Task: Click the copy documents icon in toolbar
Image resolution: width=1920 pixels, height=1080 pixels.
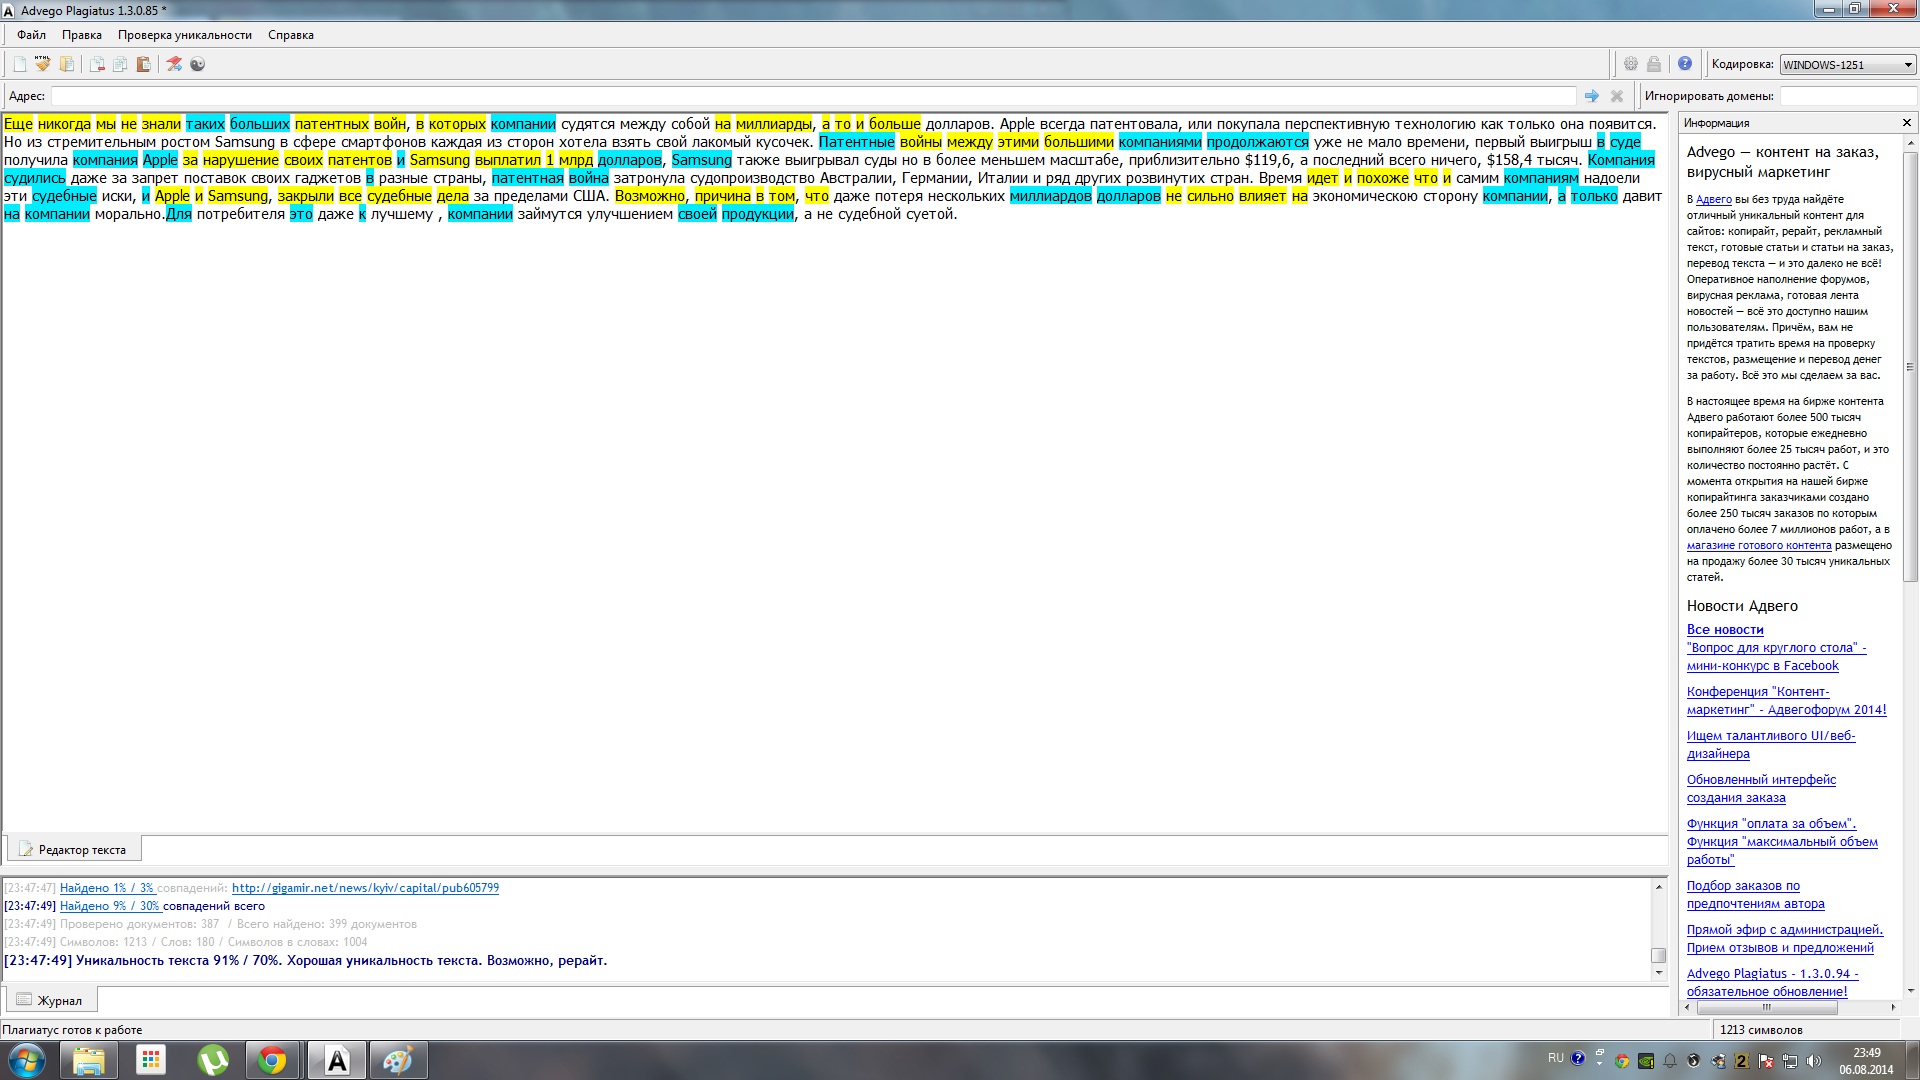Action: point(120,64)
